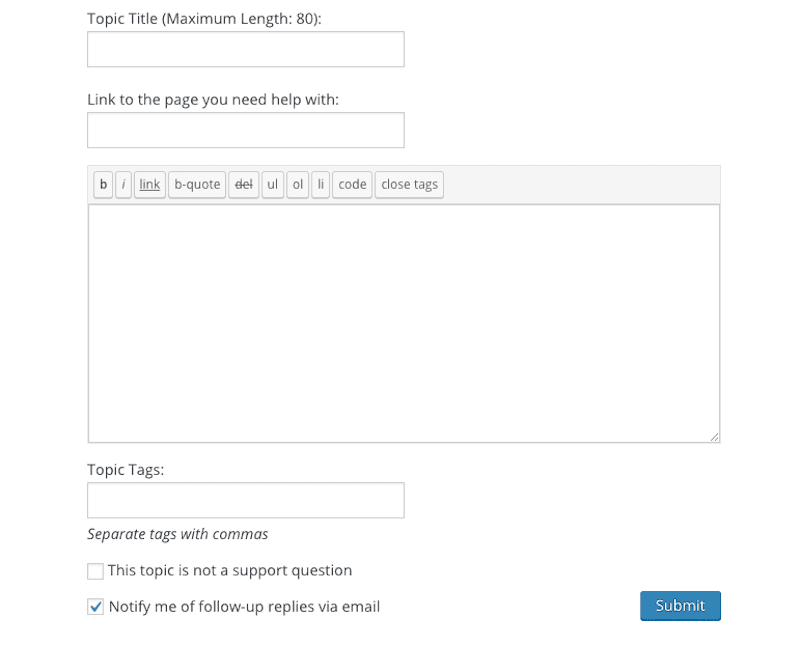Insert unordered list with ul button
The image size is (800, 646).
[273, 185]
